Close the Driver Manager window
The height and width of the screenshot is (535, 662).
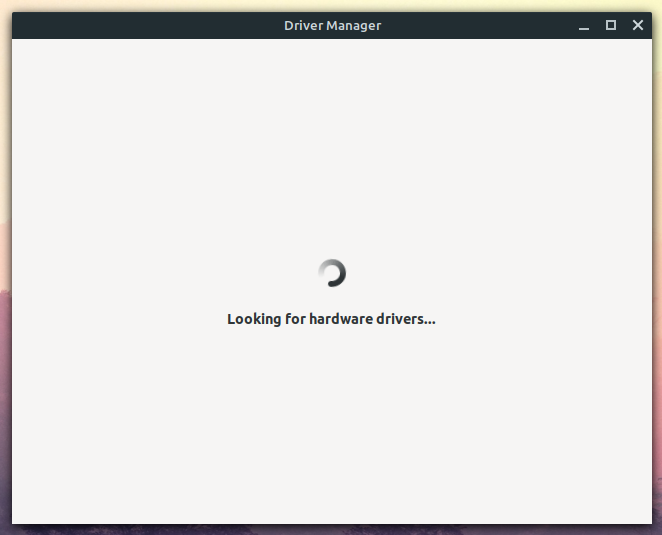tap(638, 25)
